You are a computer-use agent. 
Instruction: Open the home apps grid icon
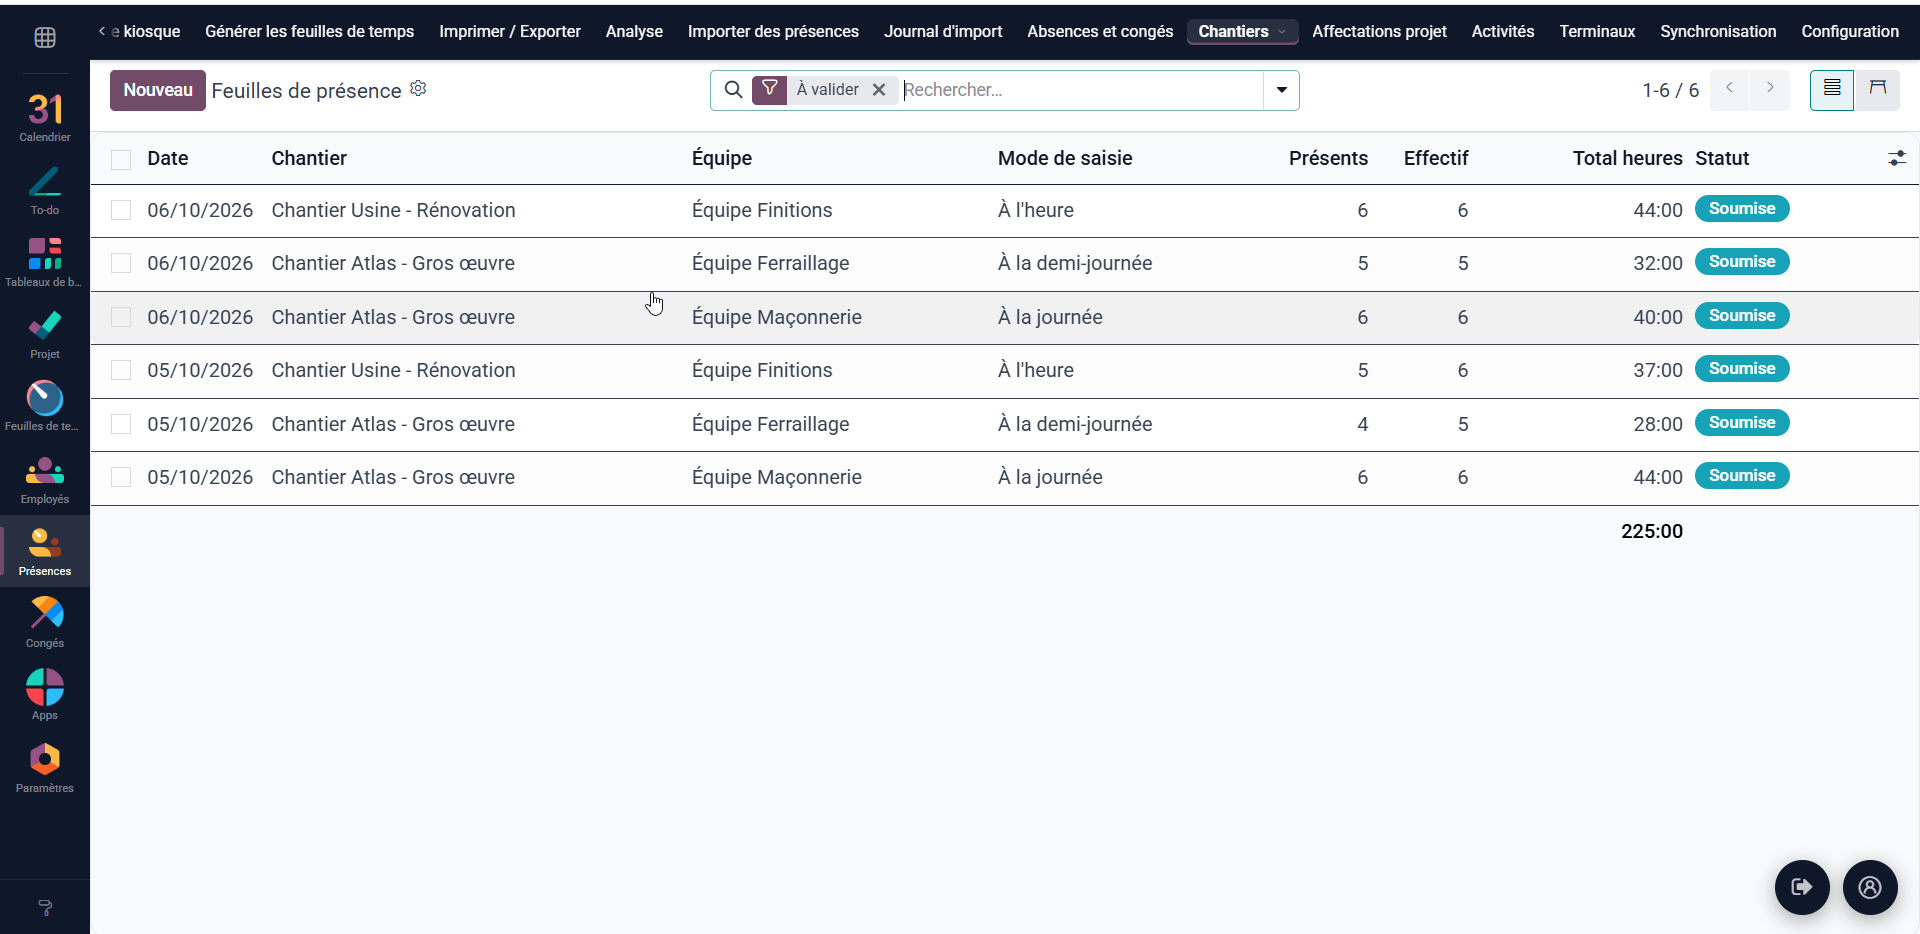coord(45,38)
